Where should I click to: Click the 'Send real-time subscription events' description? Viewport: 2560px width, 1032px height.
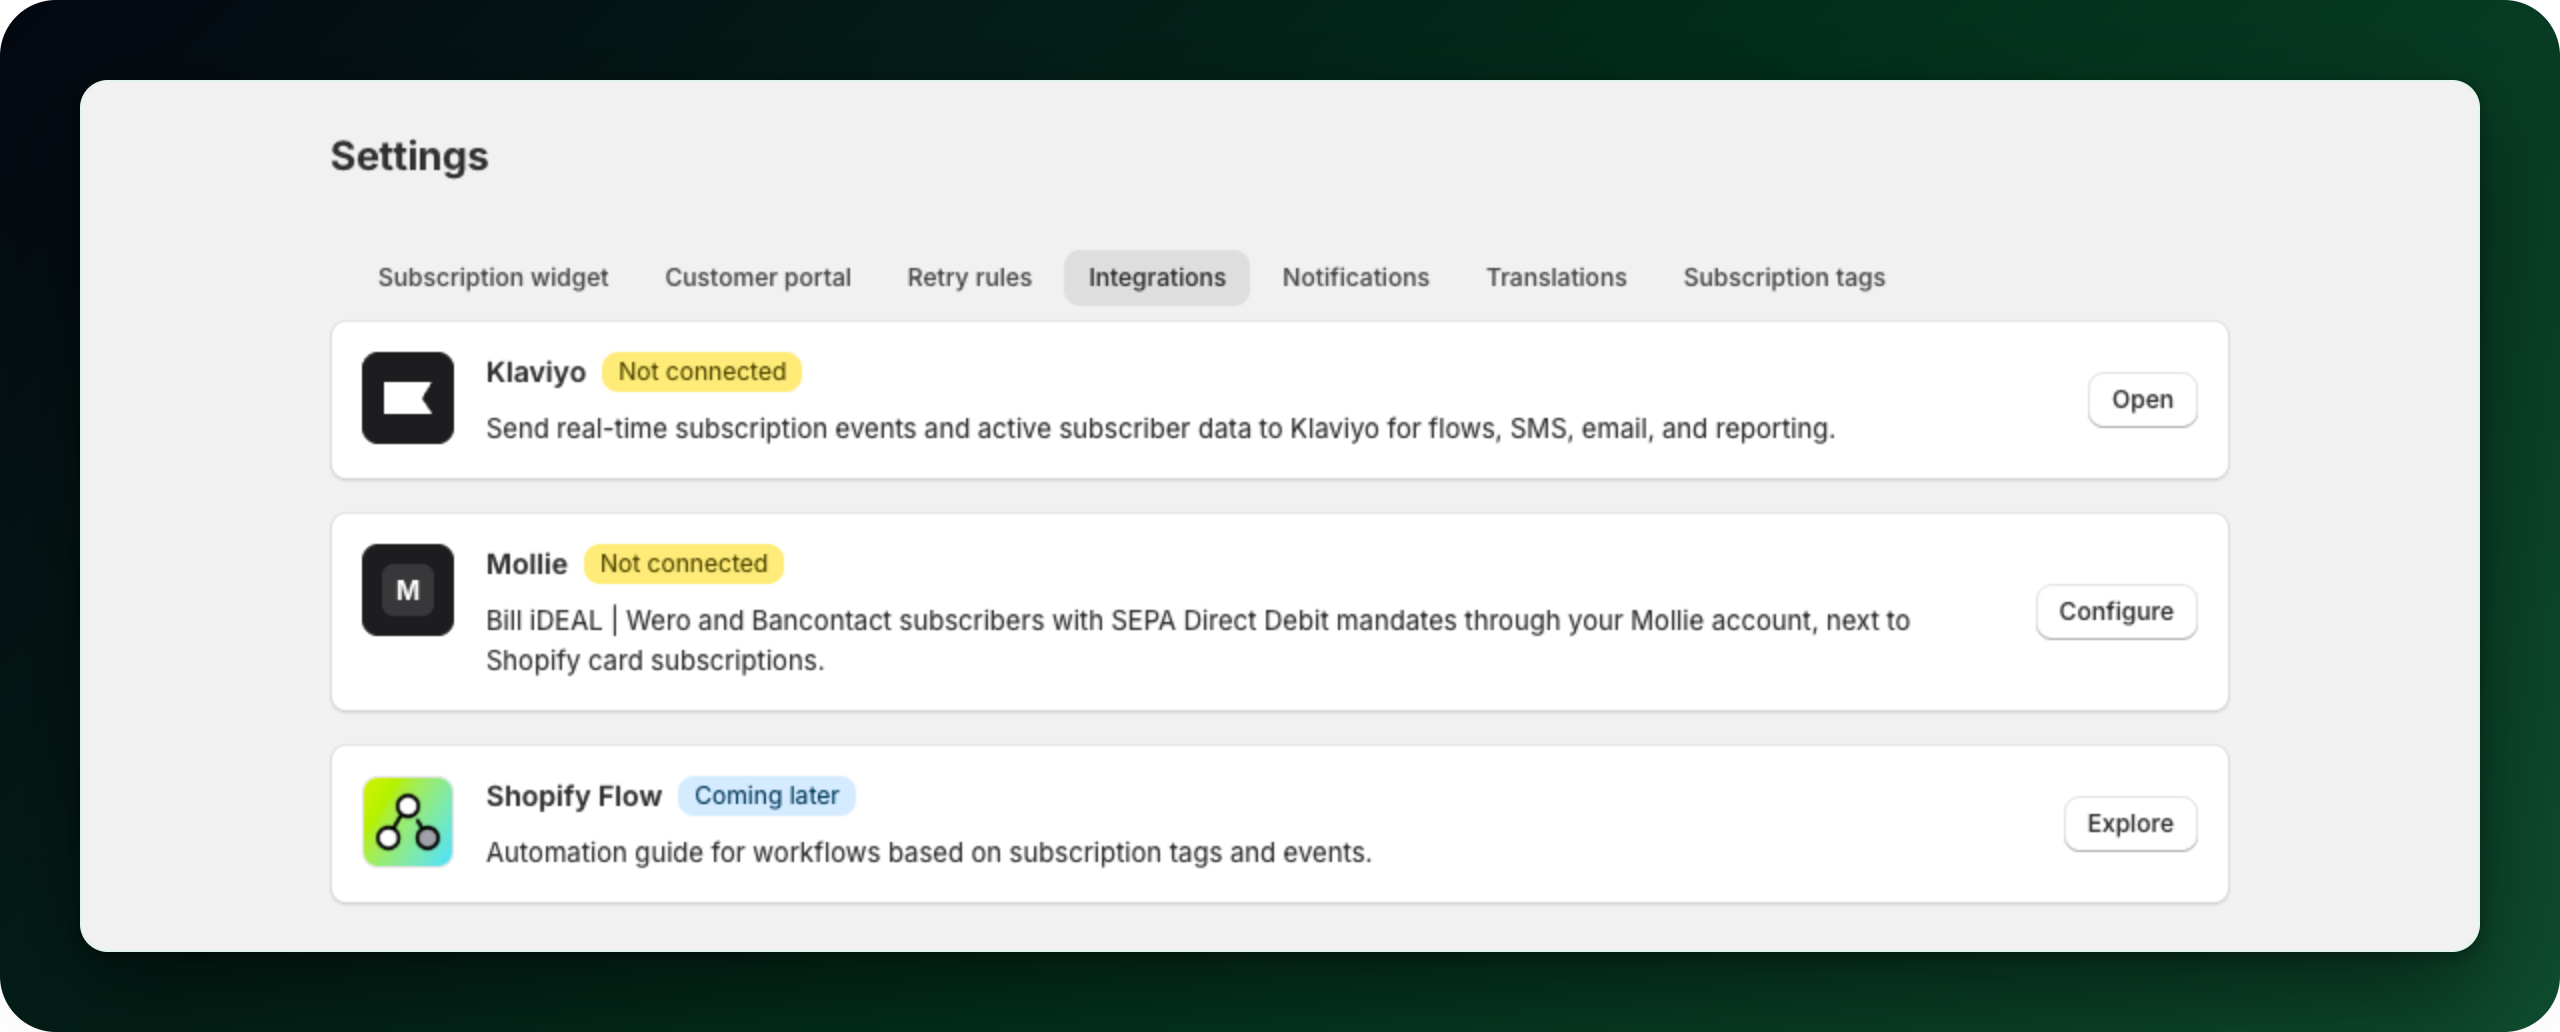pyautogui.click(x=1161, y=428)
